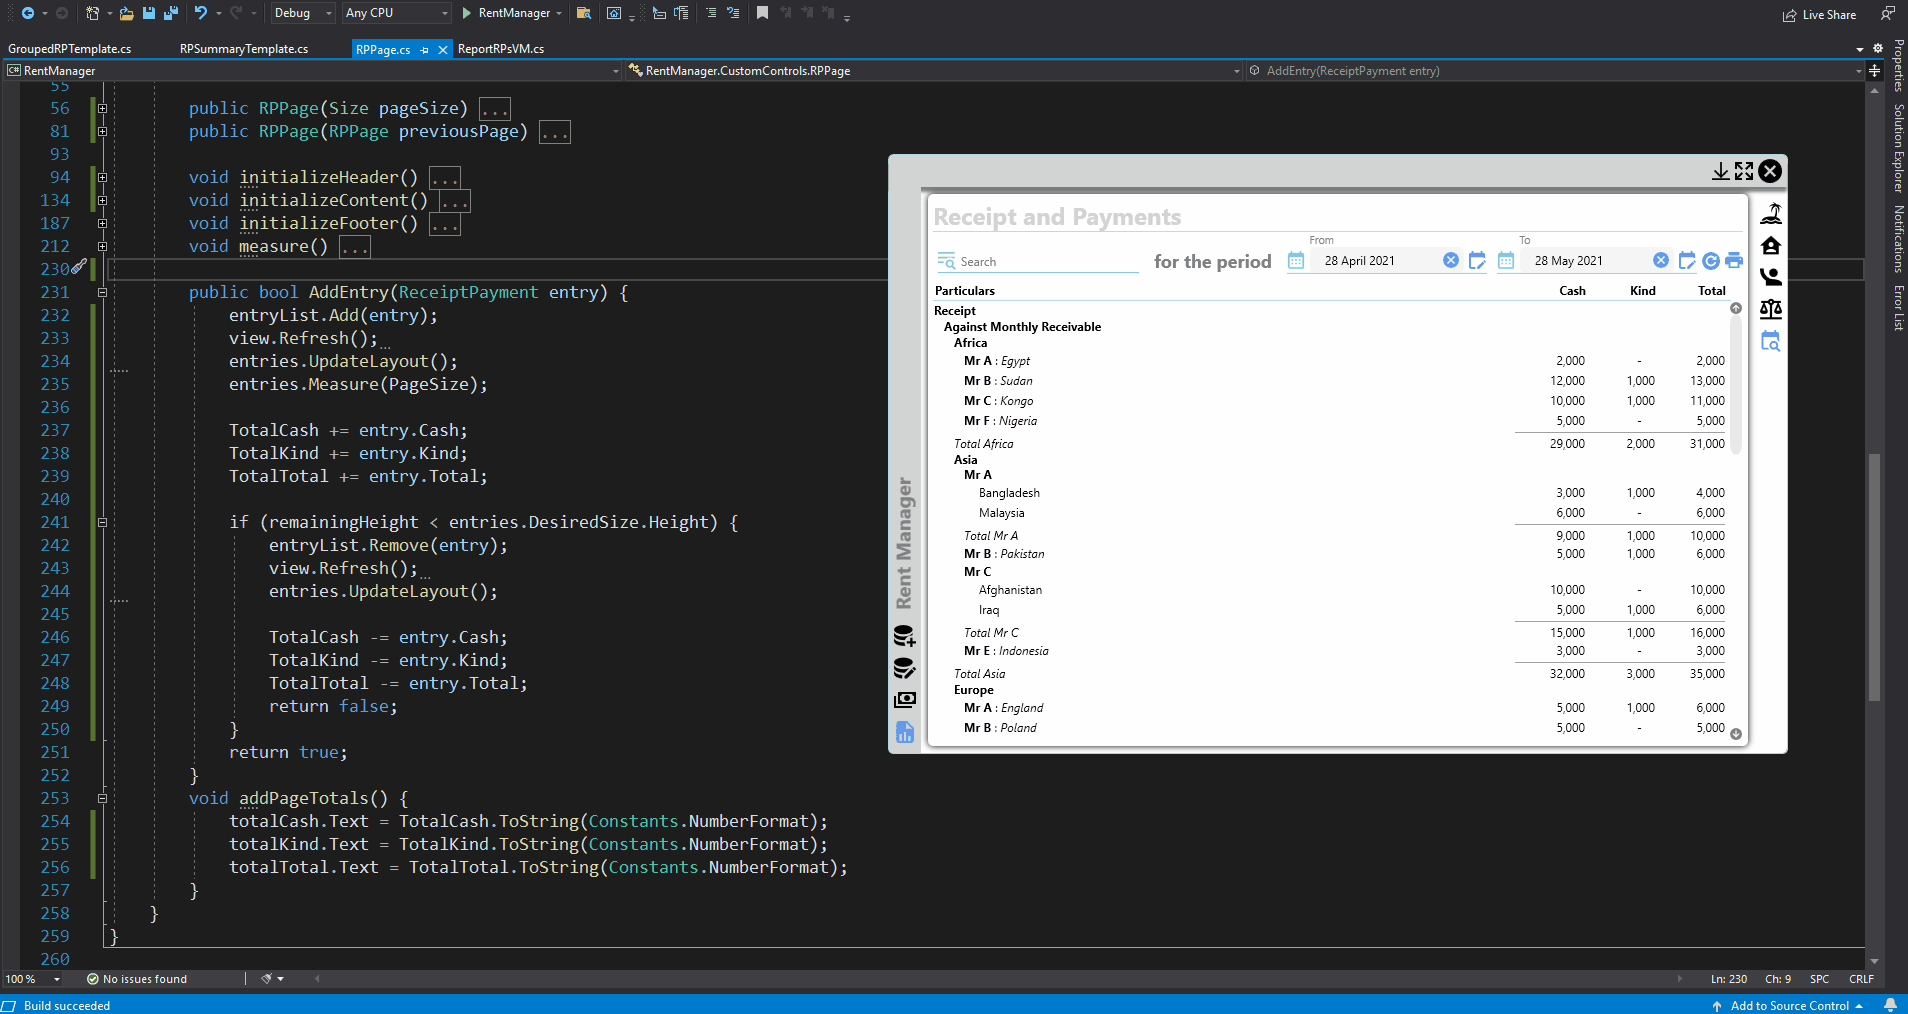This screenshot has height=1014, width=1908.
Task: Click the Live Share button
Action: pyautogui.click(x=1820, y=15)
